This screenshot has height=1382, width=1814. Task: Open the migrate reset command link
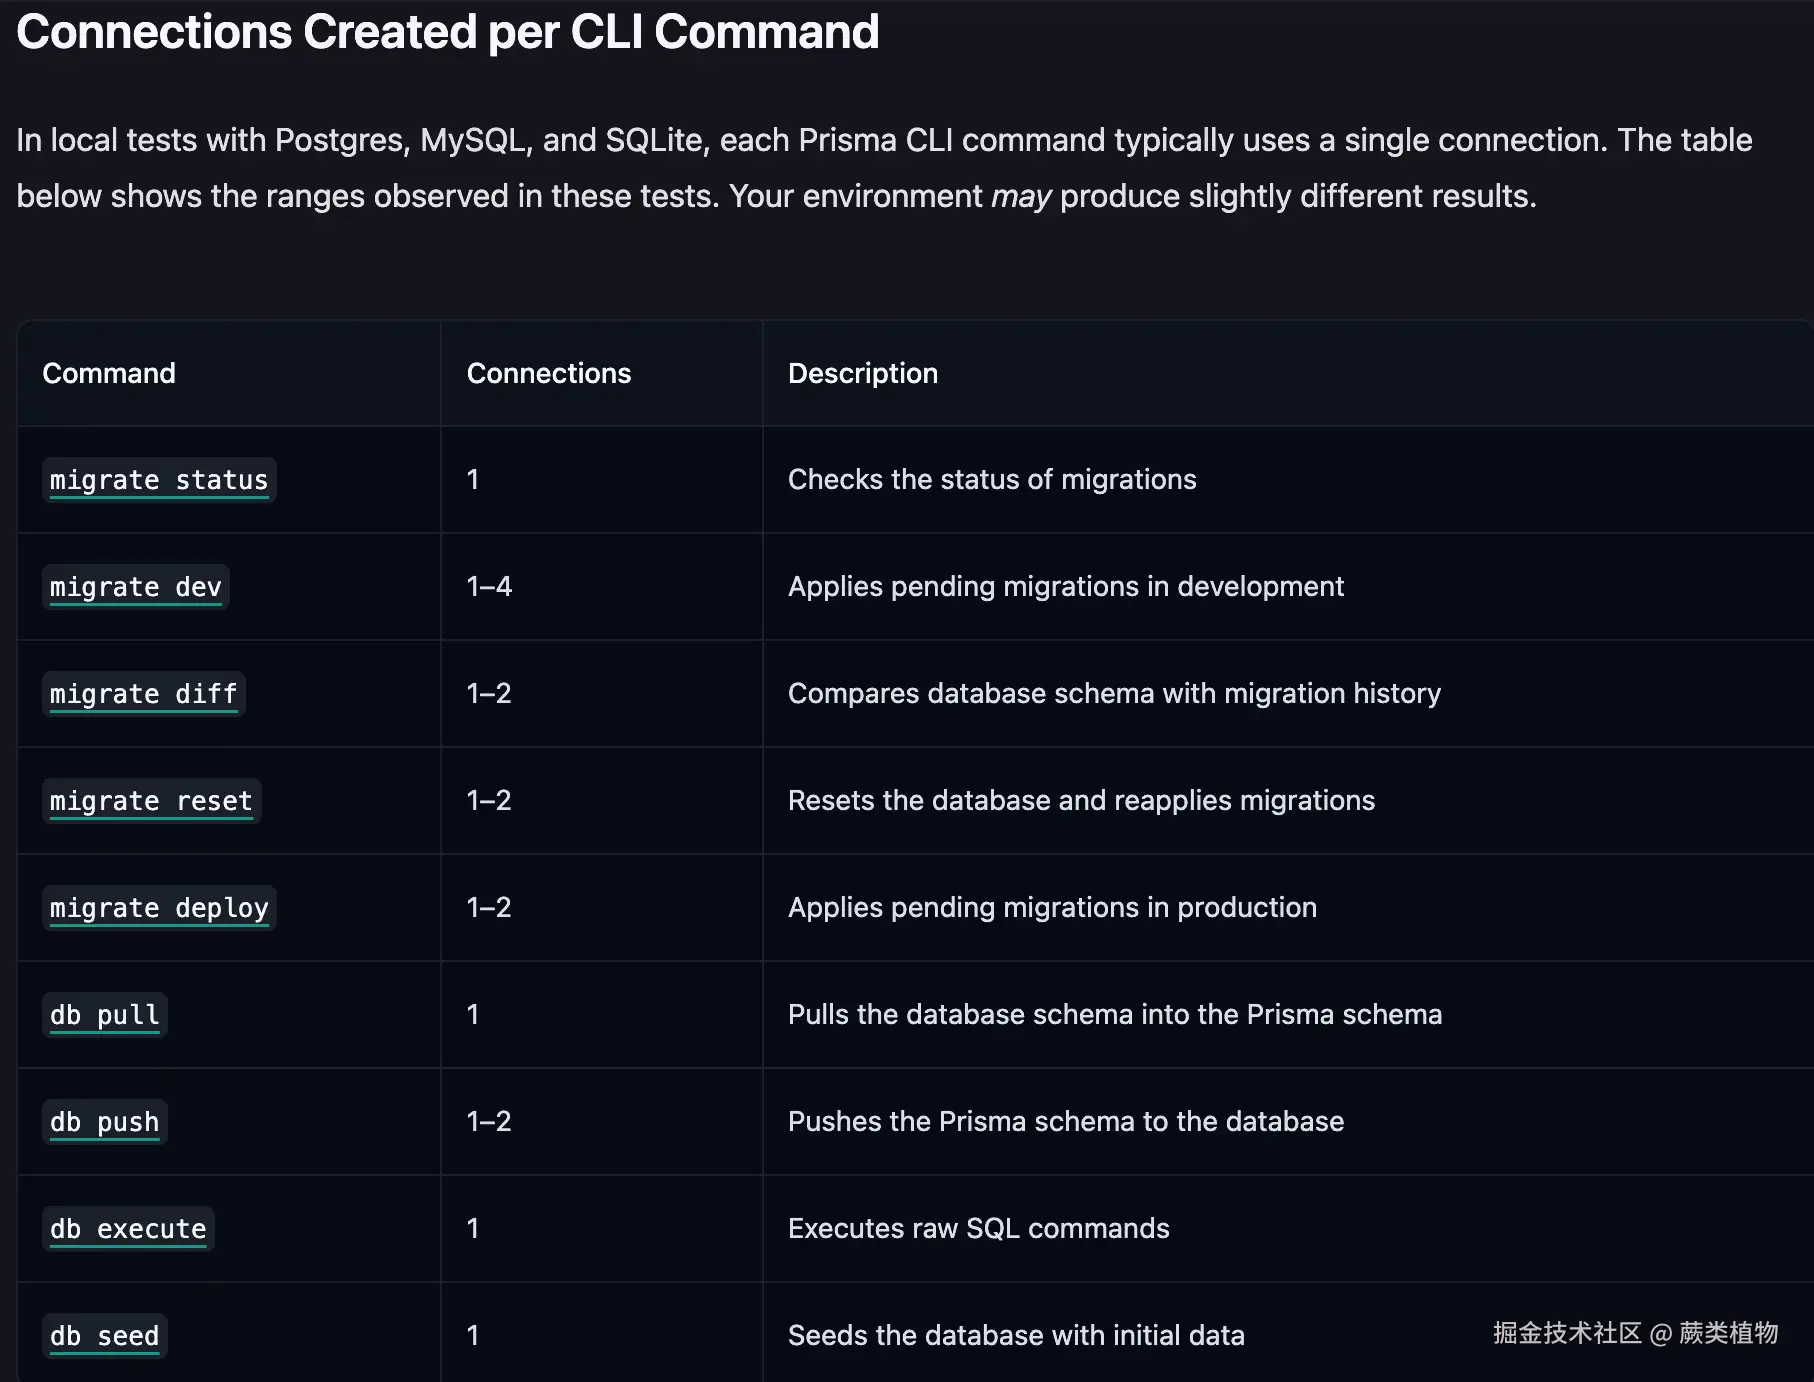click(x=151, y=801)
